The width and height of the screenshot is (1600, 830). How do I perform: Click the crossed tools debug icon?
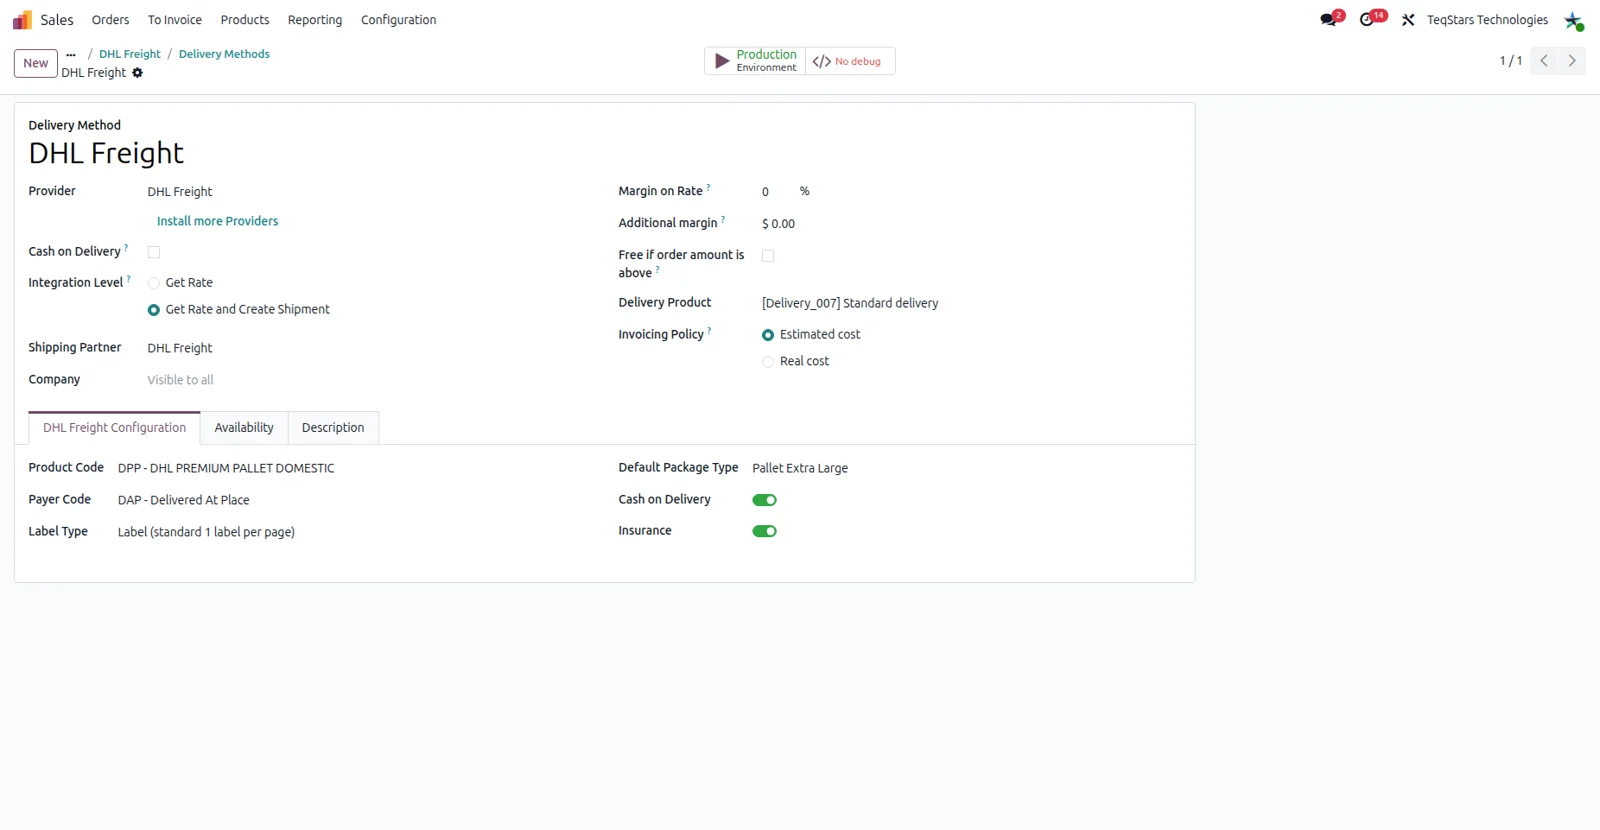click(1408, 20)
